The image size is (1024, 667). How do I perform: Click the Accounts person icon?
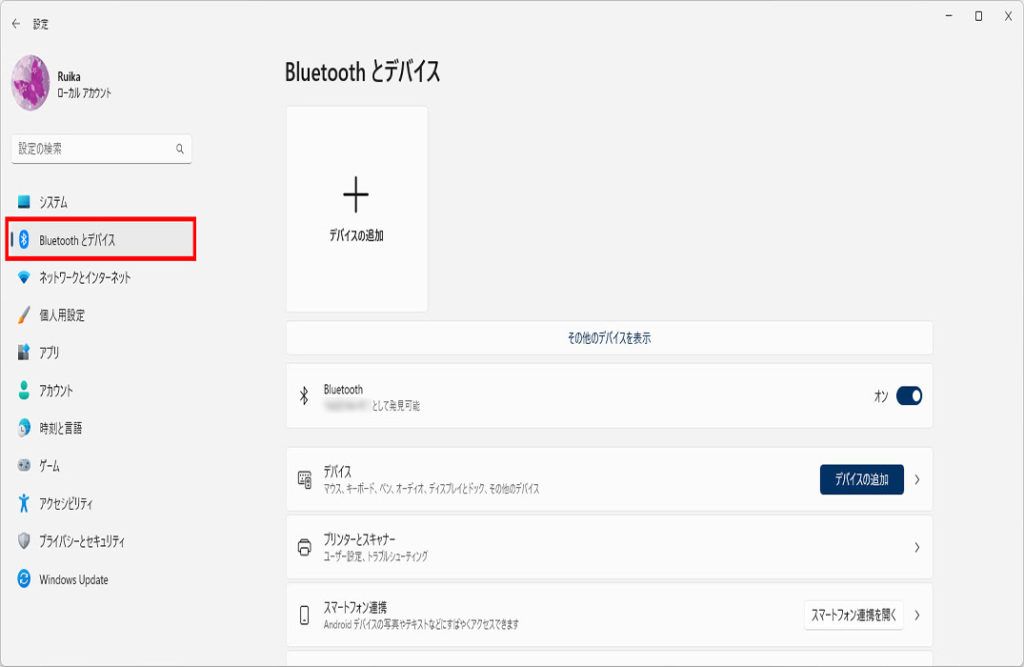click(24, 391)
